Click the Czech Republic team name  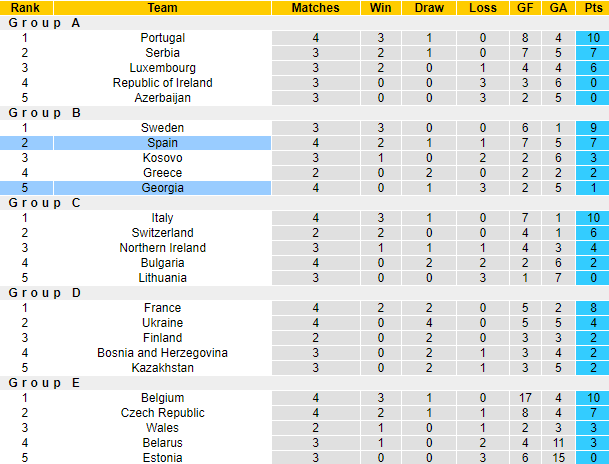(x=163, y=413)
